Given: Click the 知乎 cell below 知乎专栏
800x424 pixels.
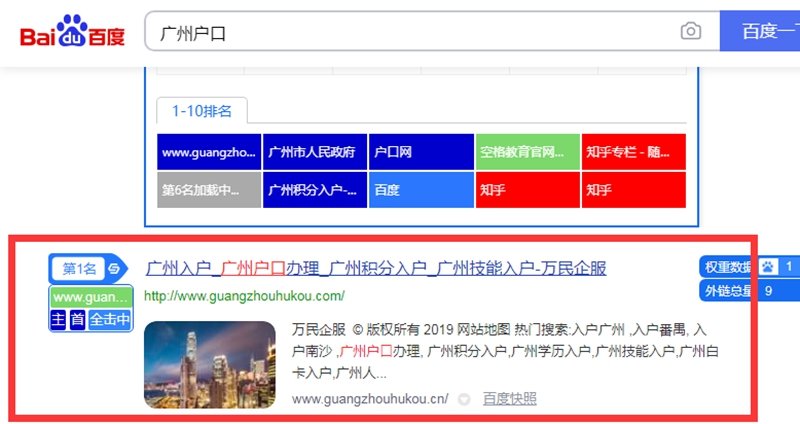Looking at the screenshot, I should click(x=634, y=190).
